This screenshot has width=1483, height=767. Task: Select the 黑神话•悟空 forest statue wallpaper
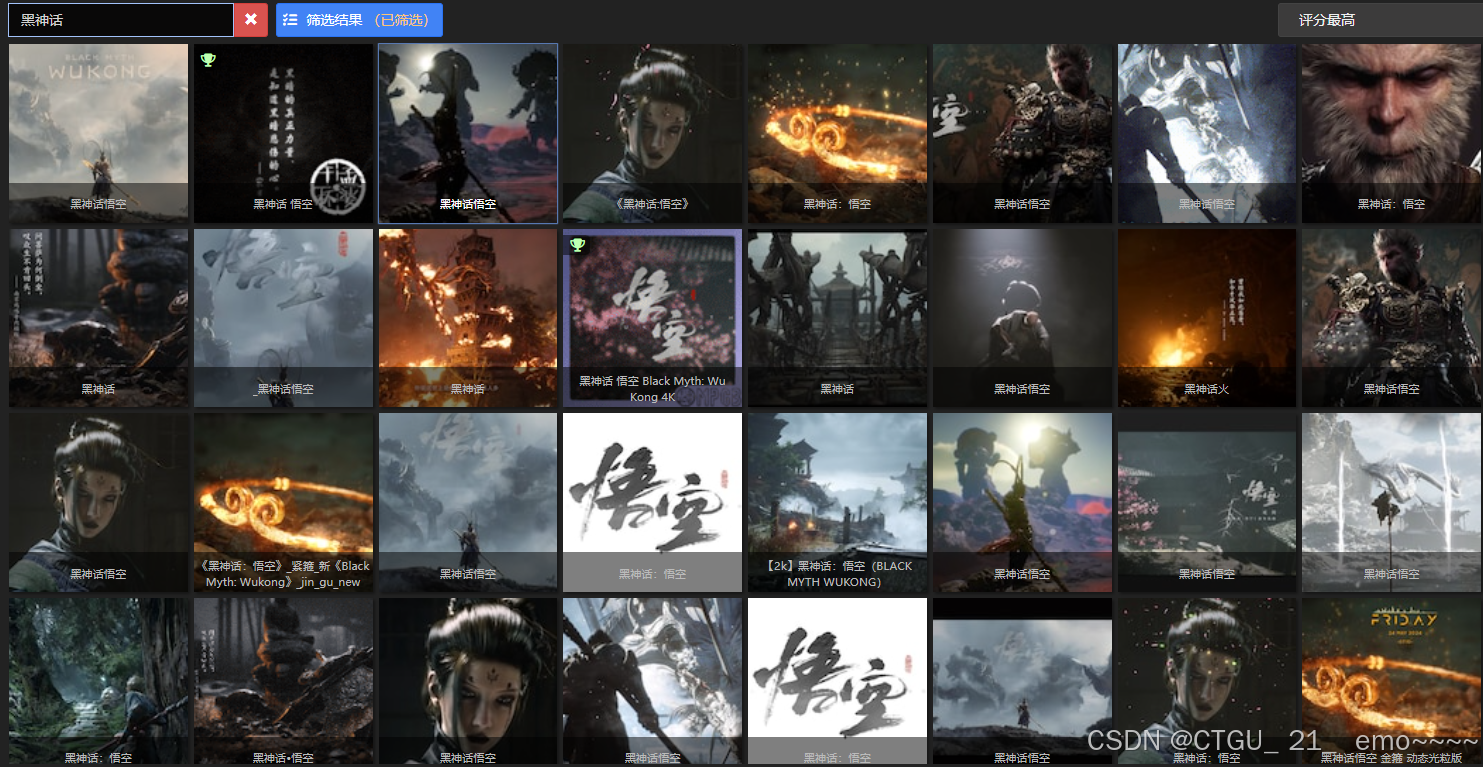pos(283,682)
